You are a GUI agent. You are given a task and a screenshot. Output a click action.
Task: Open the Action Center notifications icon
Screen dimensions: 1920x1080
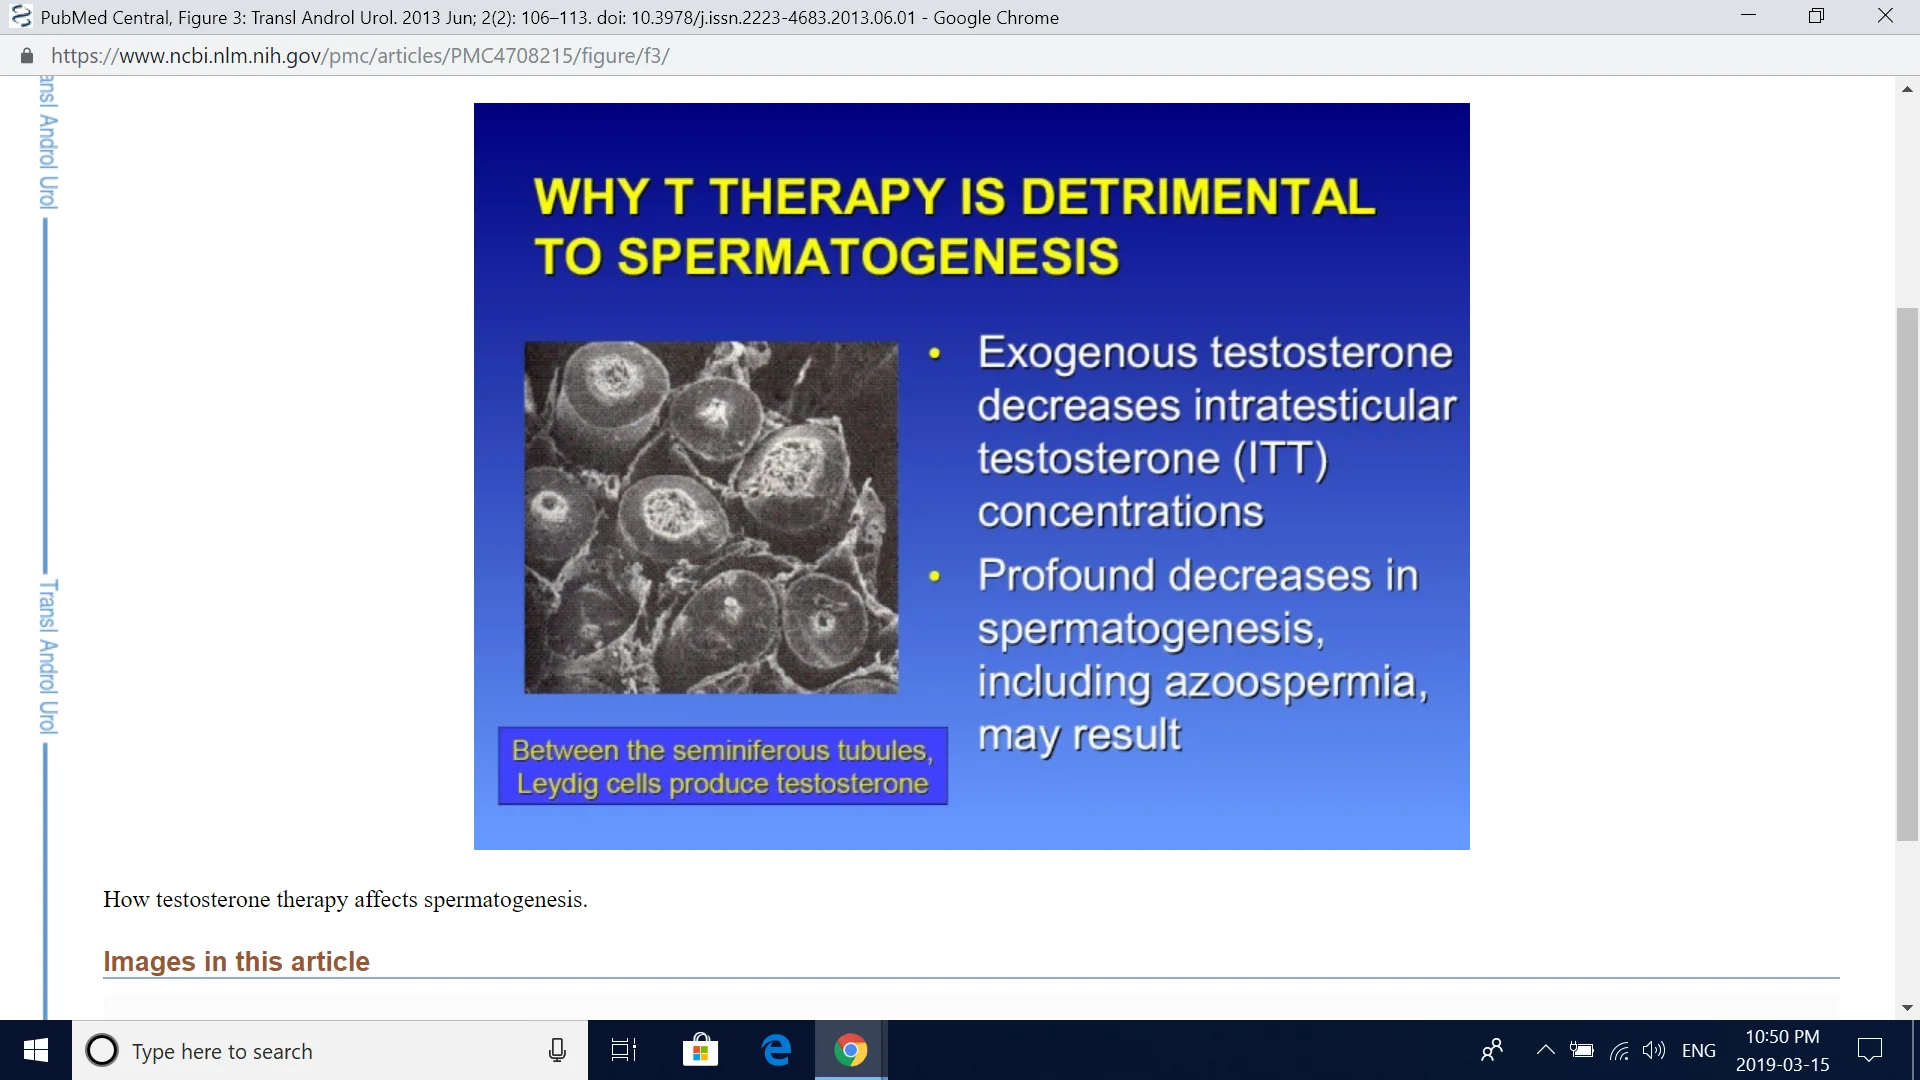click(1869, 1050)
